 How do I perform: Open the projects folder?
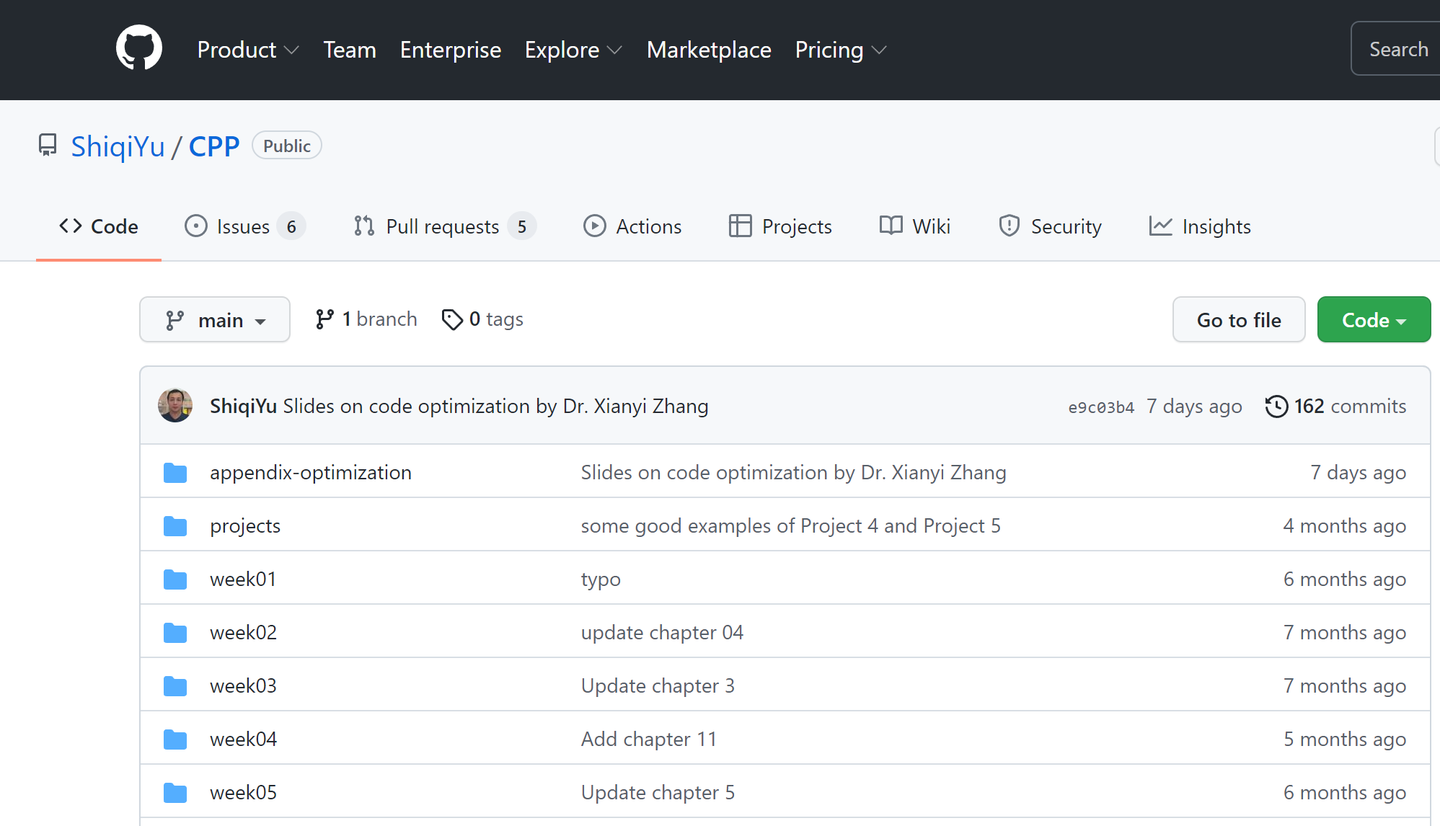(245, 526)
